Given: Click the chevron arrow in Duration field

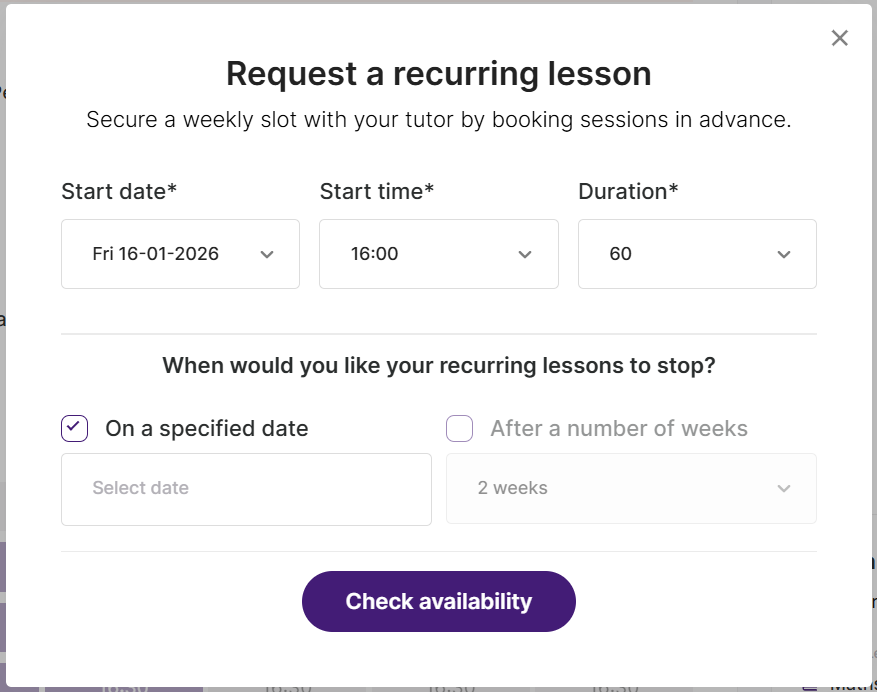Looking at the screenshot, I should (x=784, y=254).
